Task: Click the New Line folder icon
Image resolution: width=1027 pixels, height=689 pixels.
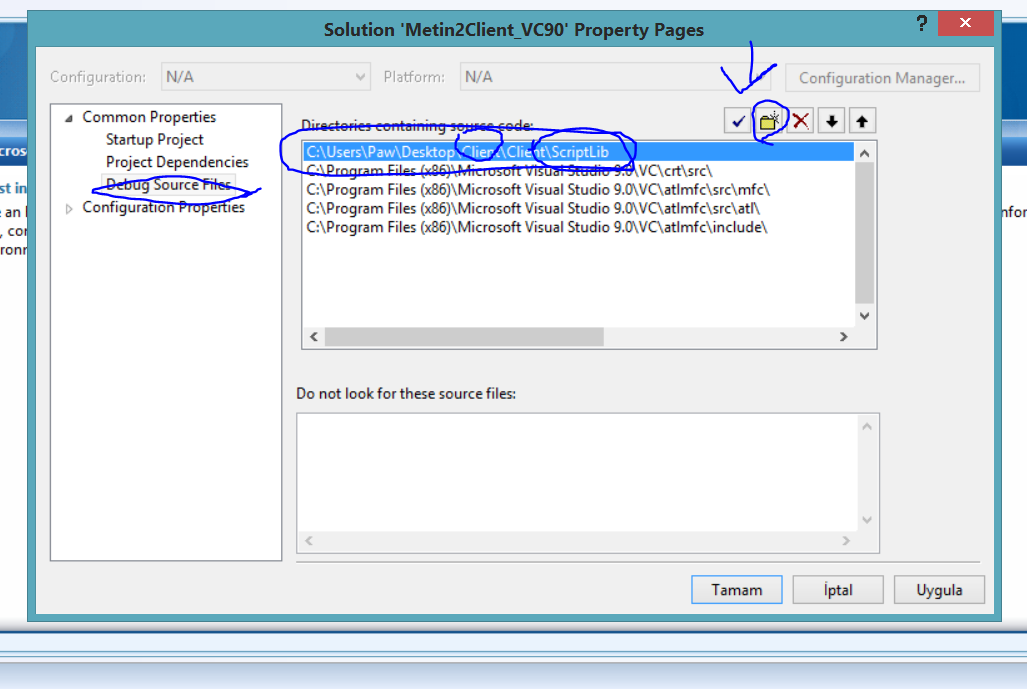Action: coord(769,121)
